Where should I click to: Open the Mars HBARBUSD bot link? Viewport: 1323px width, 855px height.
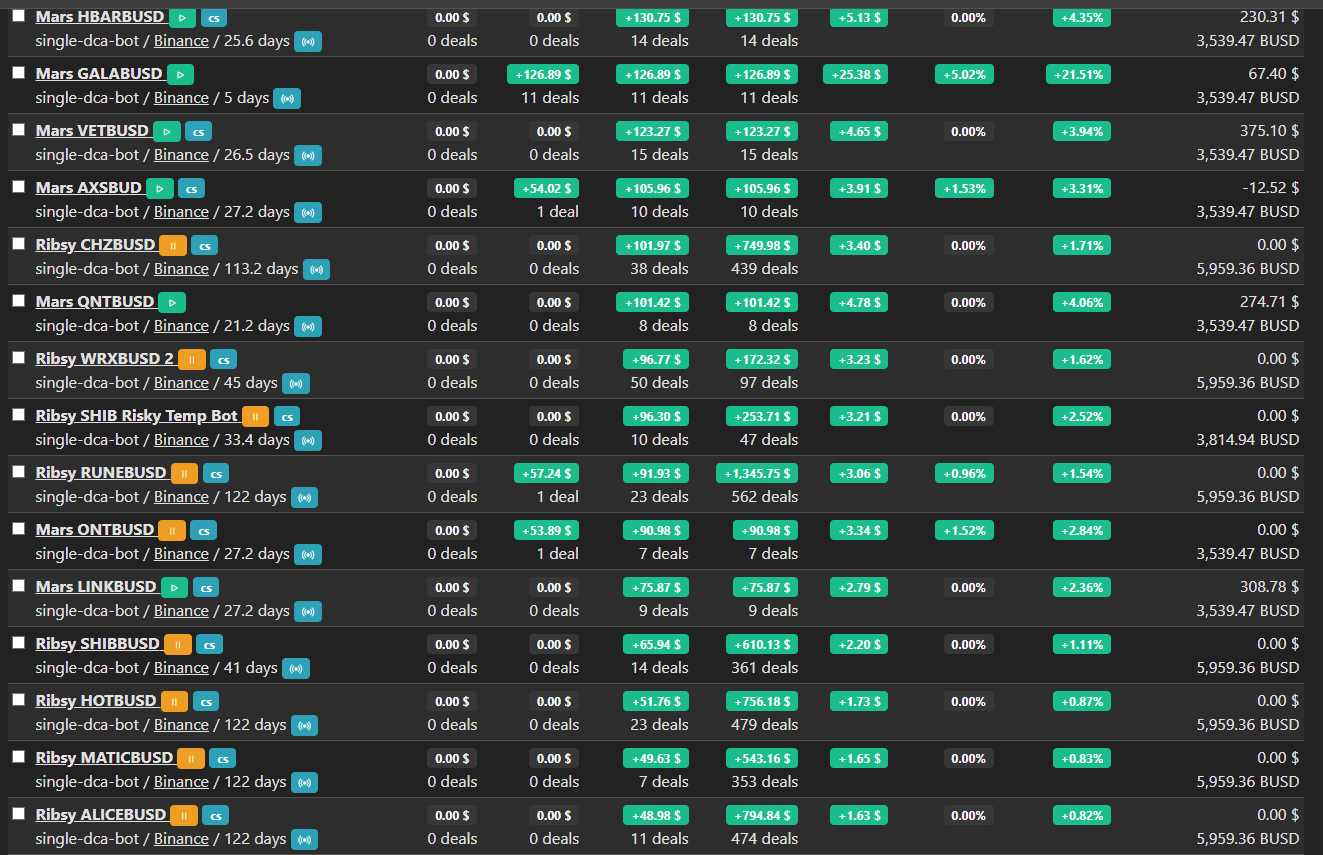click(100, 17)
